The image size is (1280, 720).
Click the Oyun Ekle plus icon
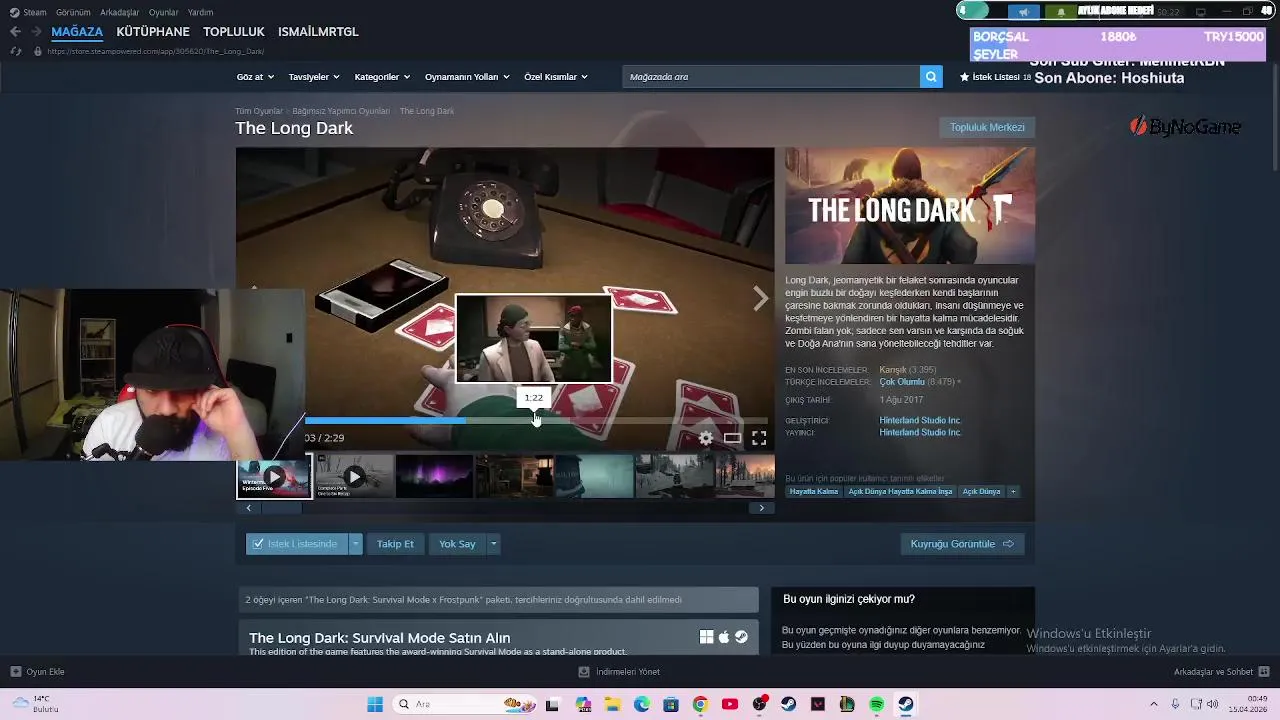pyautogui.click(x=15, y=672)
